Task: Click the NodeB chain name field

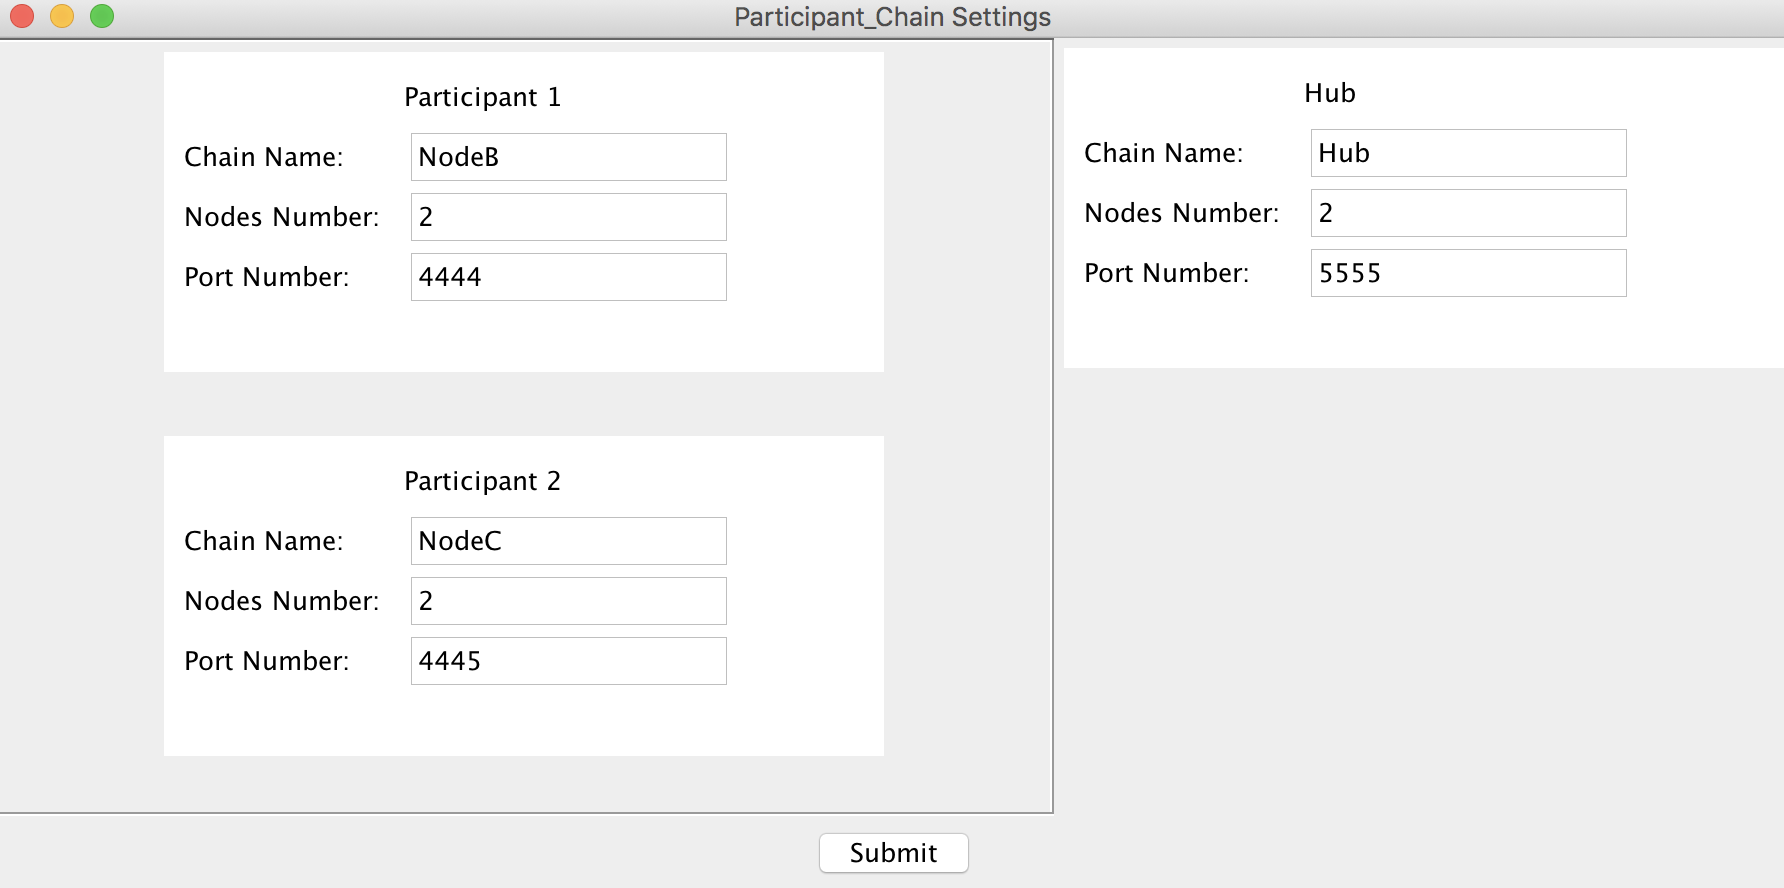Action: 568,157
